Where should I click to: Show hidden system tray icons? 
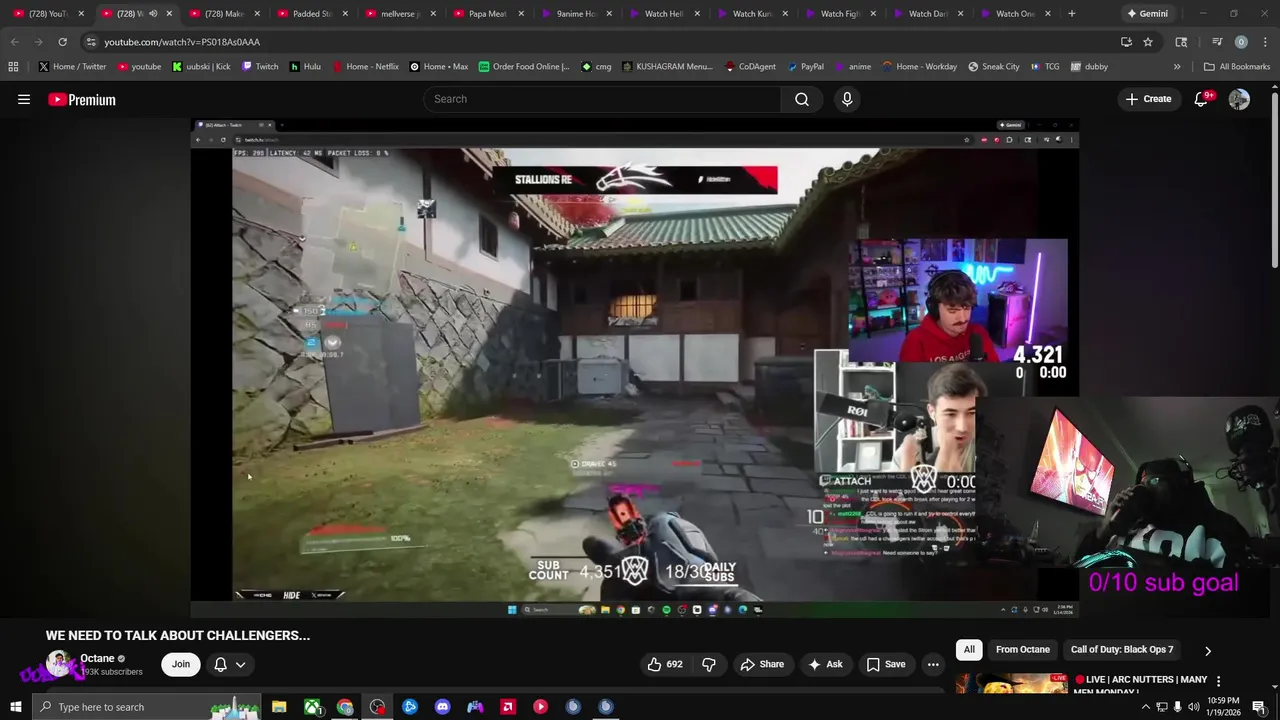(1145, 707)
